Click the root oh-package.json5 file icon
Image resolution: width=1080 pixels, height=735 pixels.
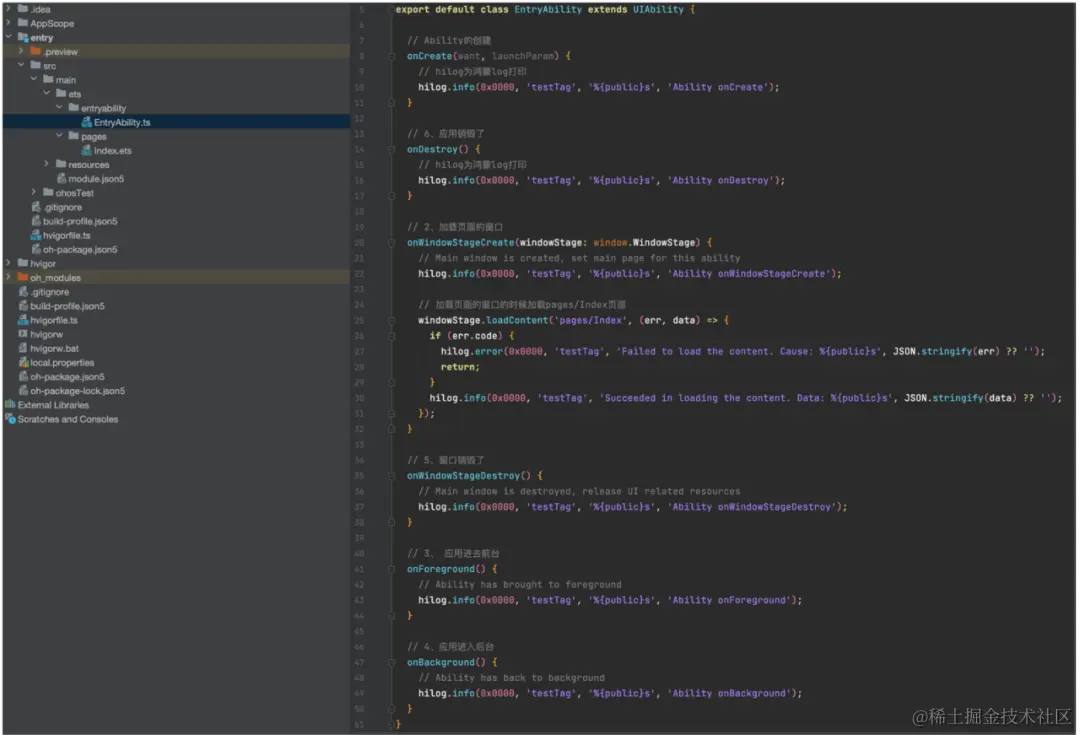tap(23, 376)
